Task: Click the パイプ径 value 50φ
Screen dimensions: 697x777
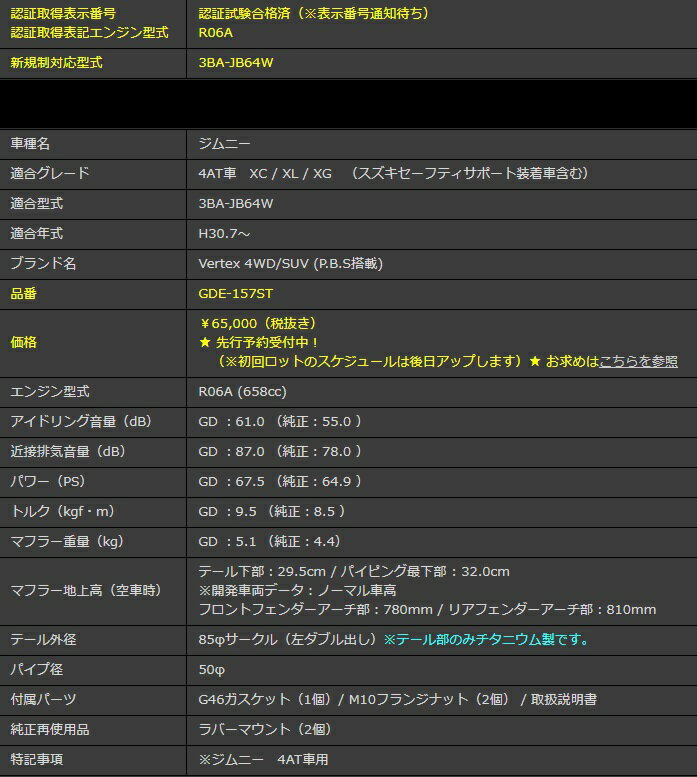Action: click(211, 669)
